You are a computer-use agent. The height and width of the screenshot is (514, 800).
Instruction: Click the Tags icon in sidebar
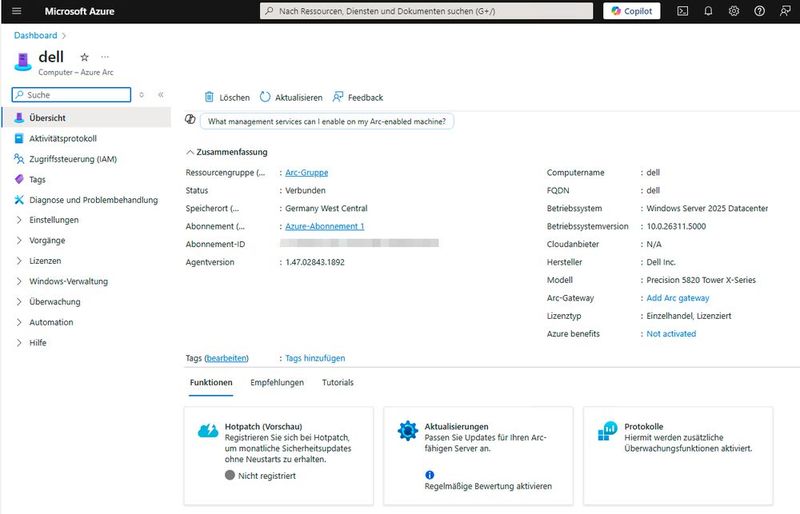pos(19,179)
